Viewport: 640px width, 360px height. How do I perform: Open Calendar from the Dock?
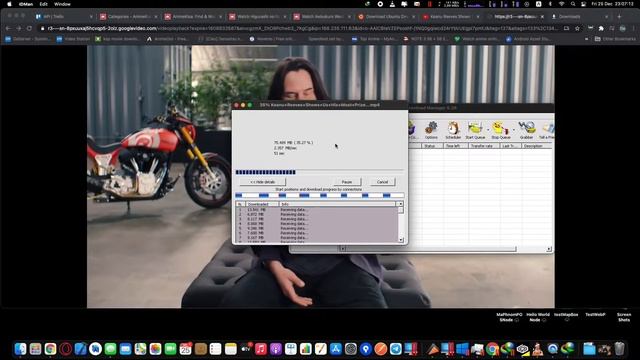pos(186,349)
